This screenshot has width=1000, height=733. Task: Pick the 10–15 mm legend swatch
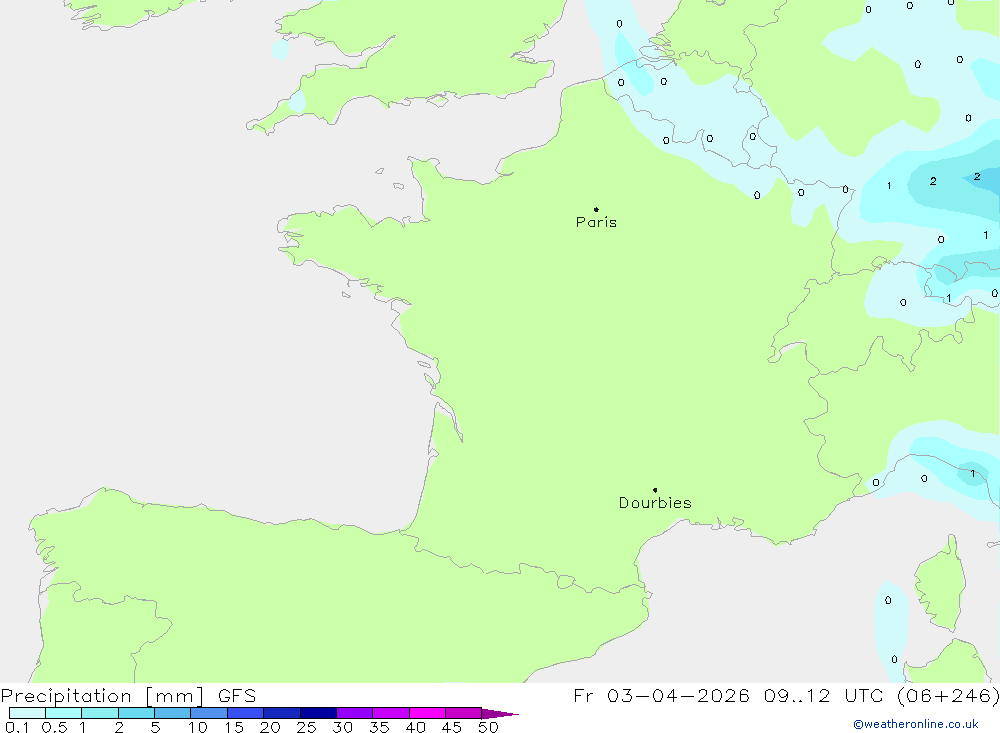pyautogui.click(x=209, y=713)
